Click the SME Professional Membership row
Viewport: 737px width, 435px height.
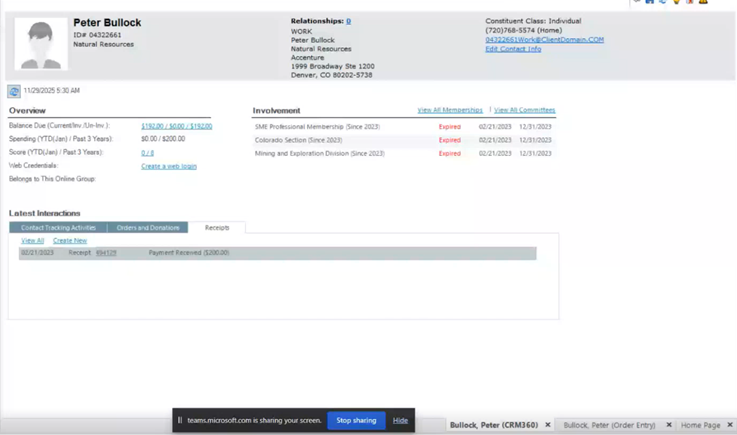[404, 127]
